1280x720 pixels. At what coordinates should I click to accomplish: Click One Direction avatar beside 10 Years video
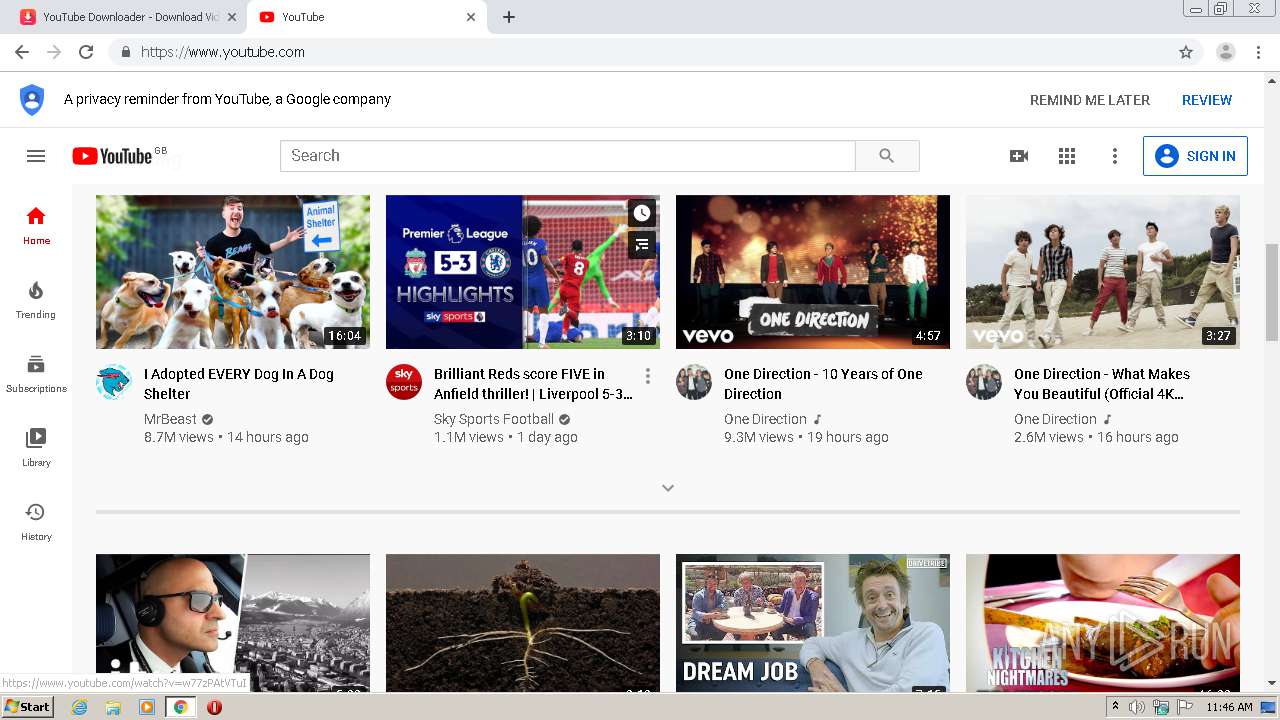(694, 382)
